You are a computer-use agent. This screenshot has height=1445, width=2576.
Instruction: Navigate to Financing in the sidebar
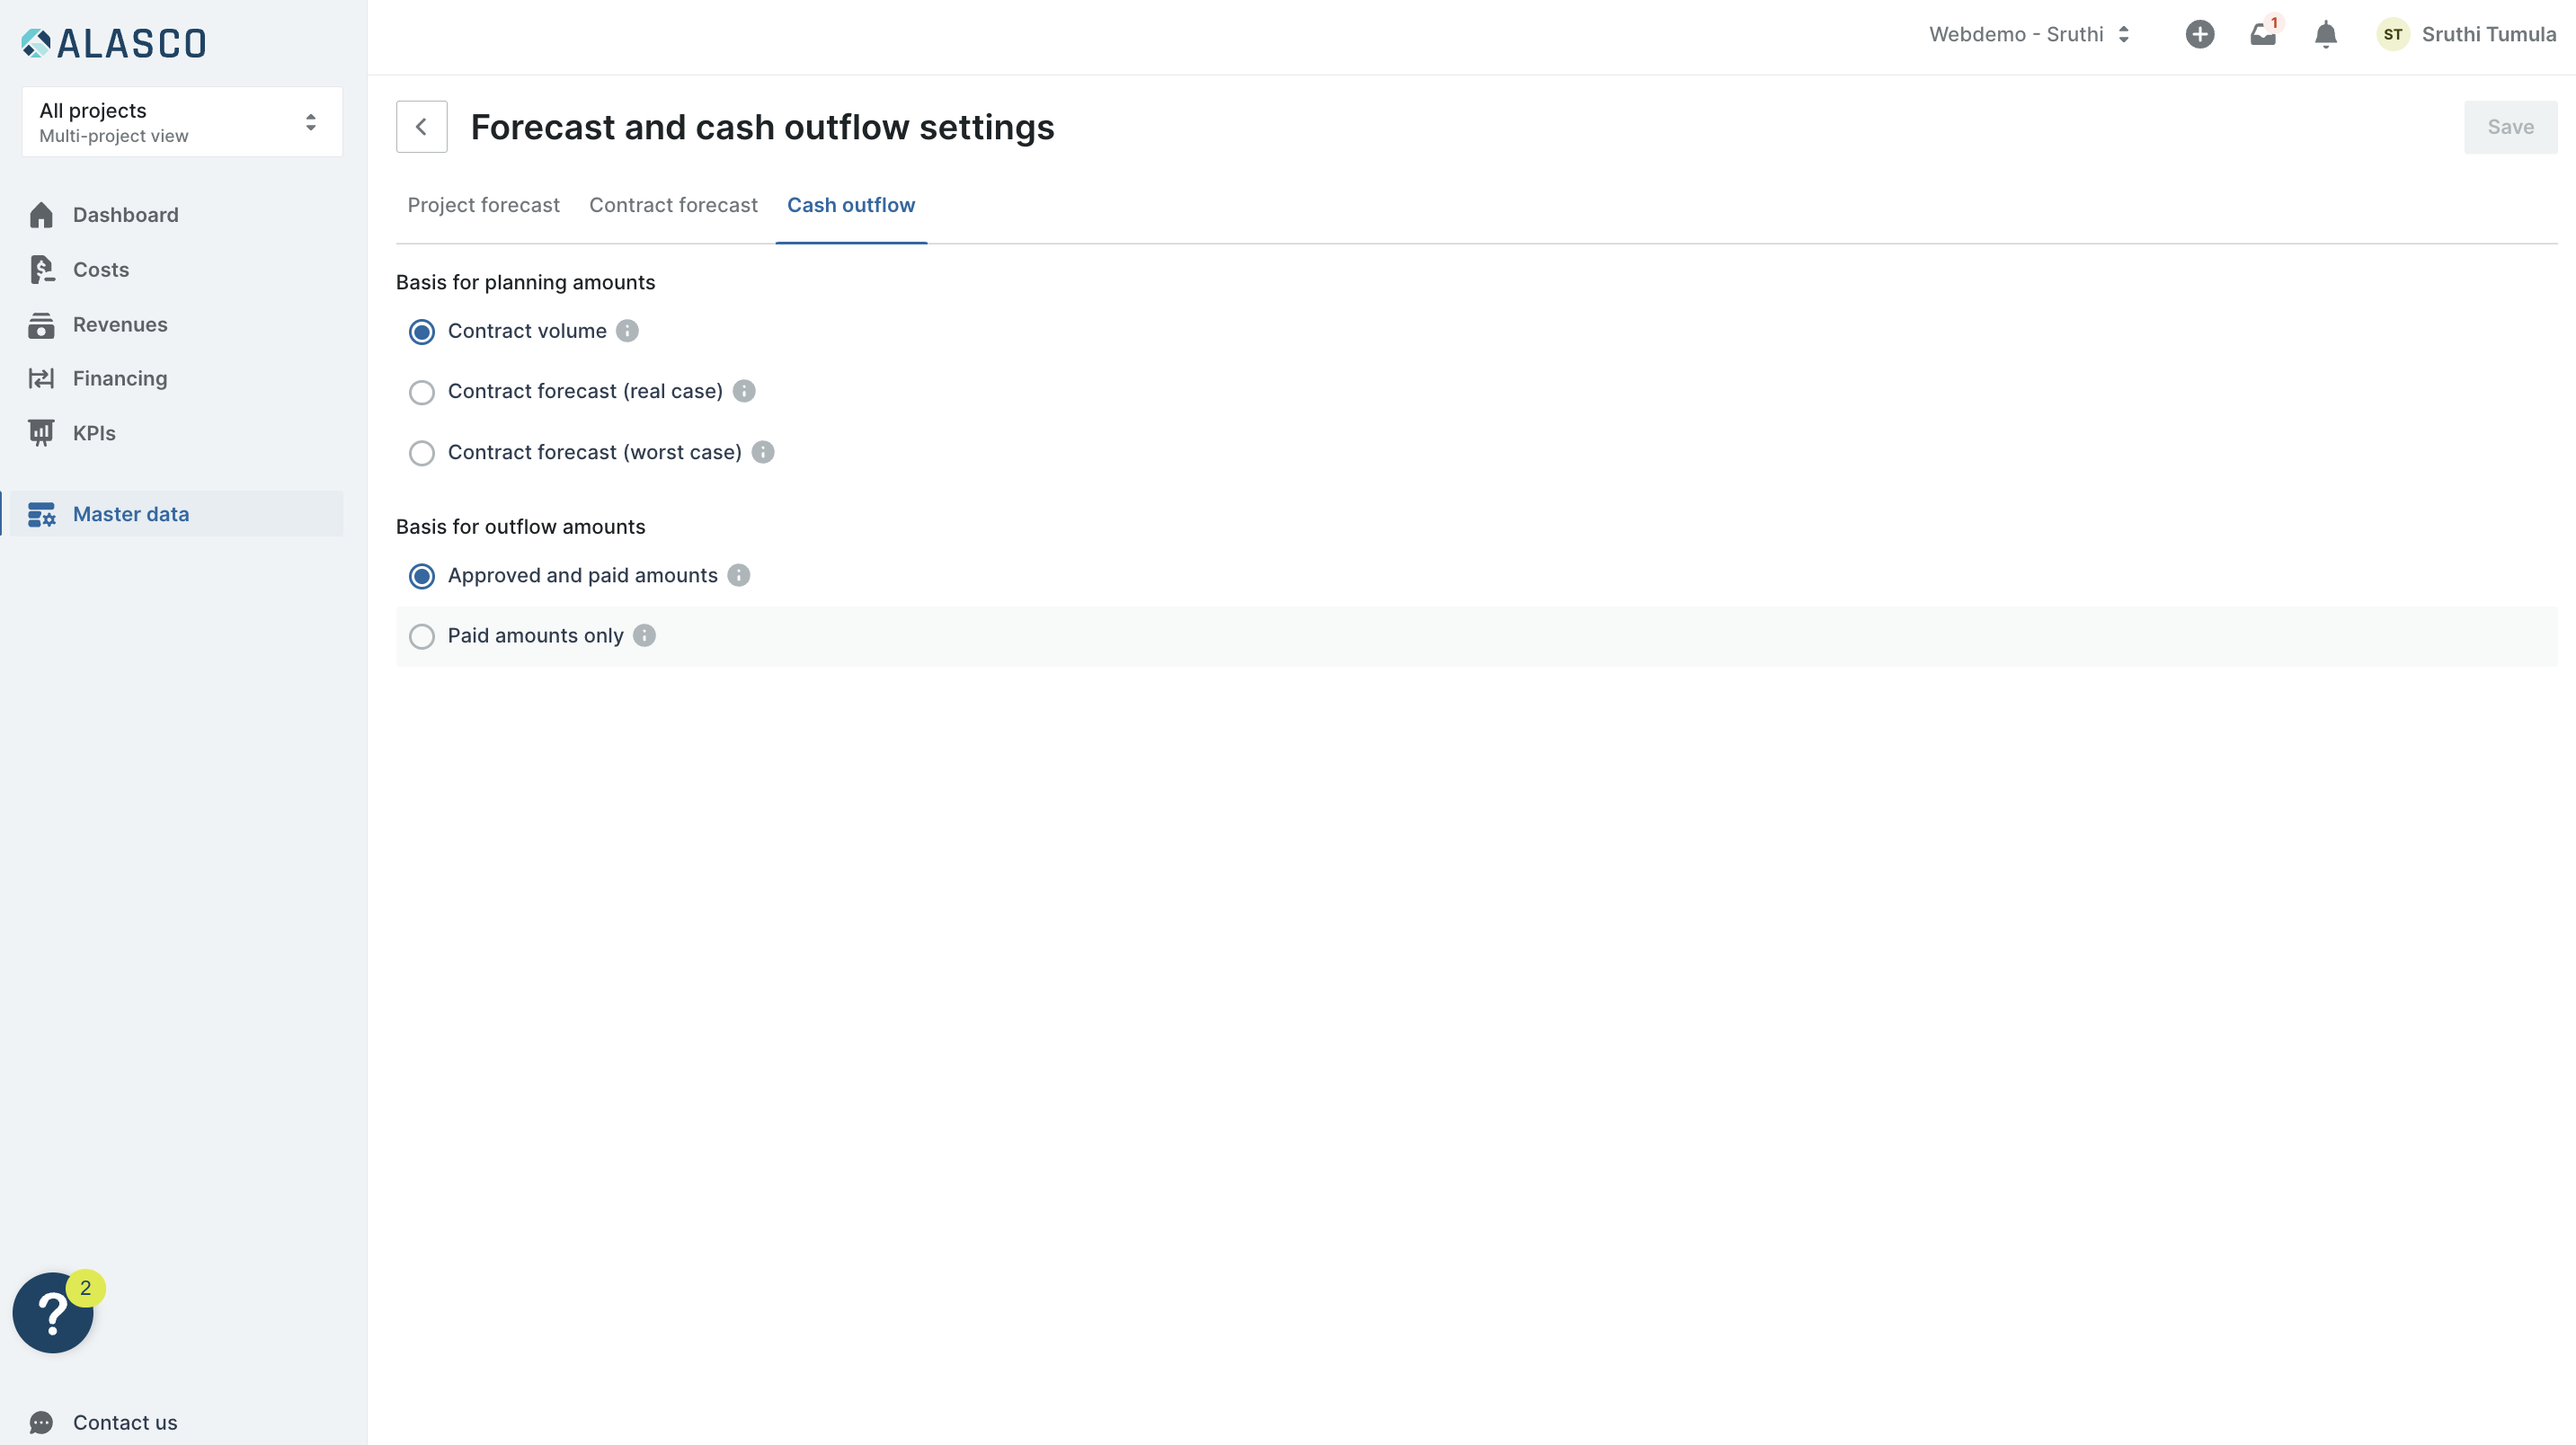119,378
